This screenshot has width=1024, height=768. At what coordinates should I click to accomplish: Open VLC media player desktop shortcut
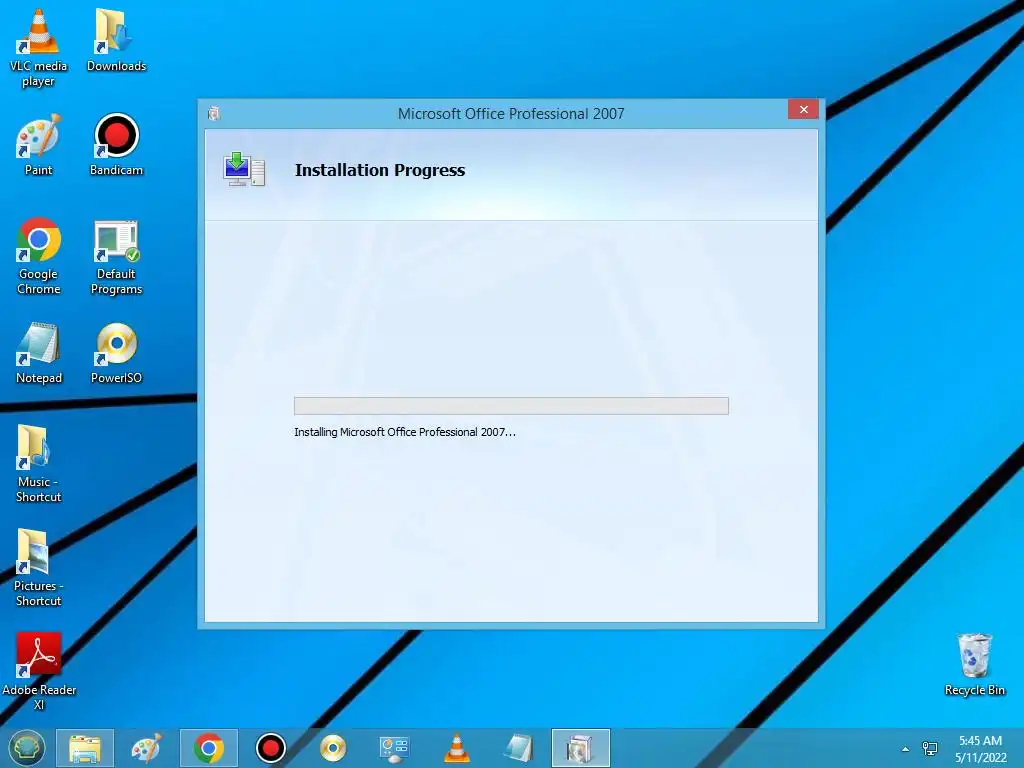39,48
